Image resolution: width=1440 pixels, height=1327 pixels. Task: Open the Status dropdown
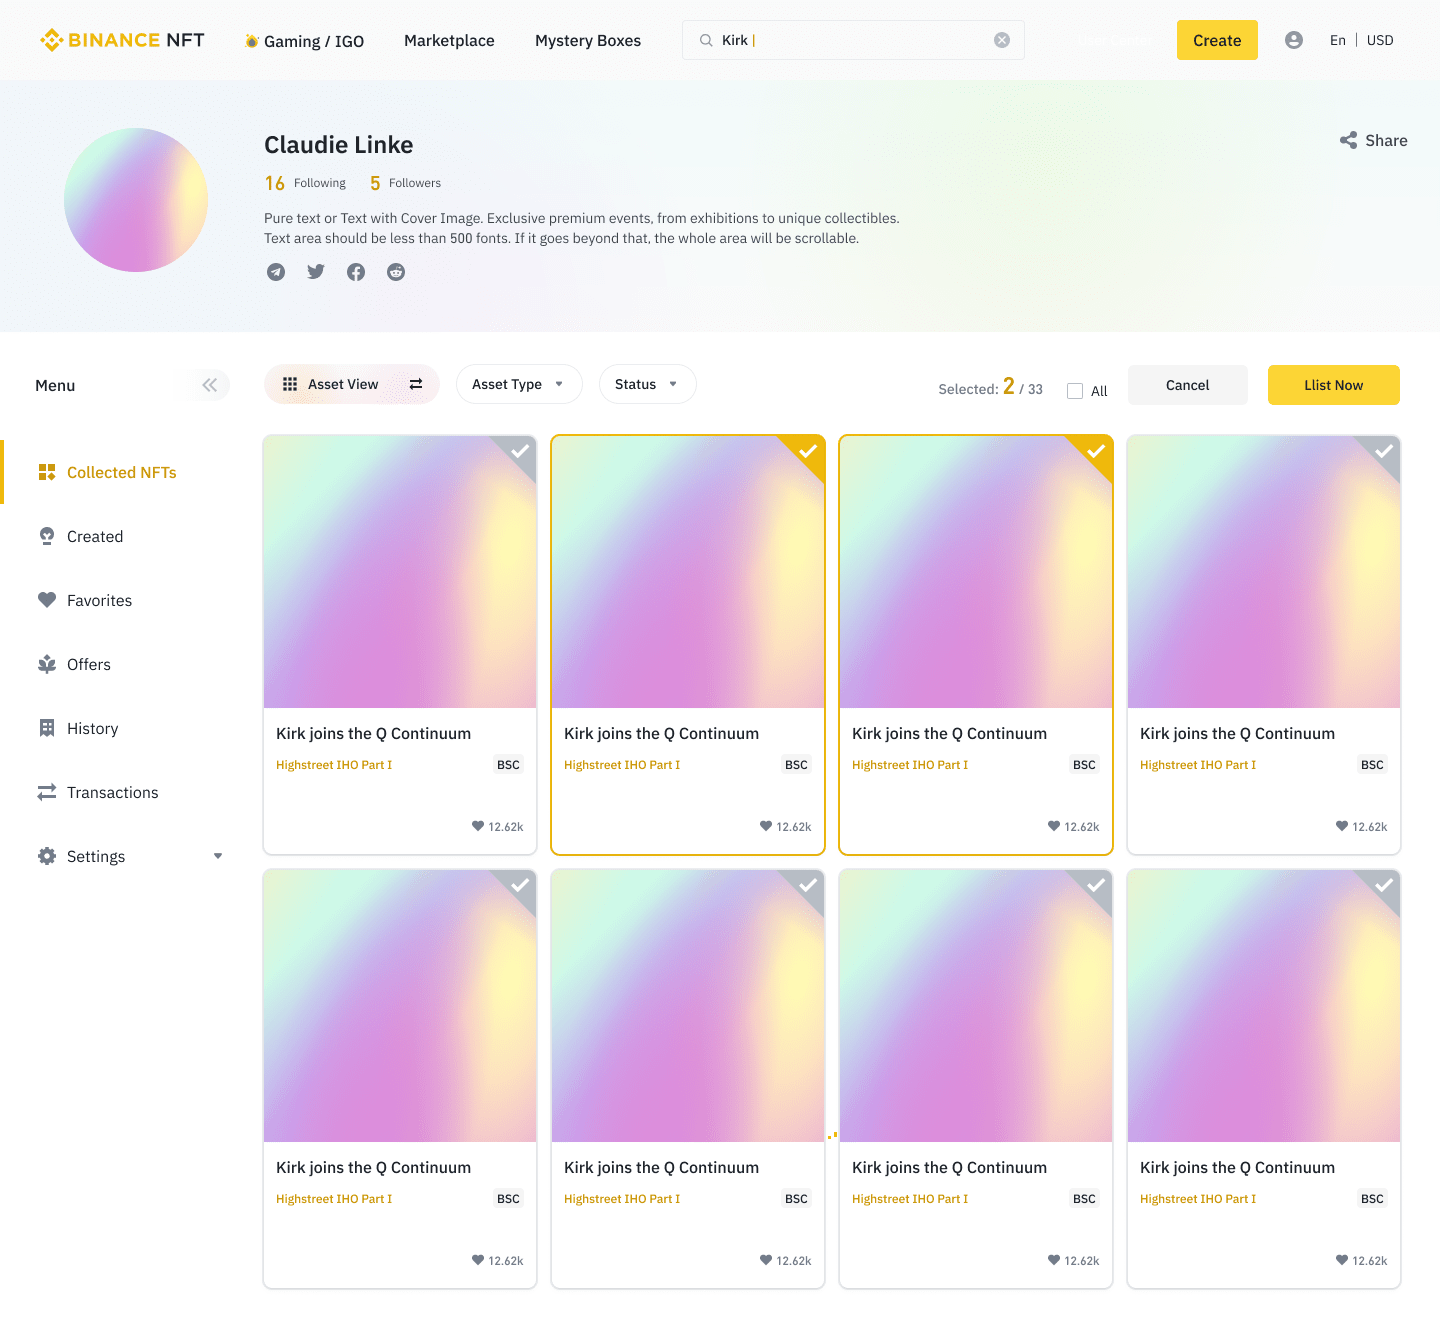pos(648,384)
